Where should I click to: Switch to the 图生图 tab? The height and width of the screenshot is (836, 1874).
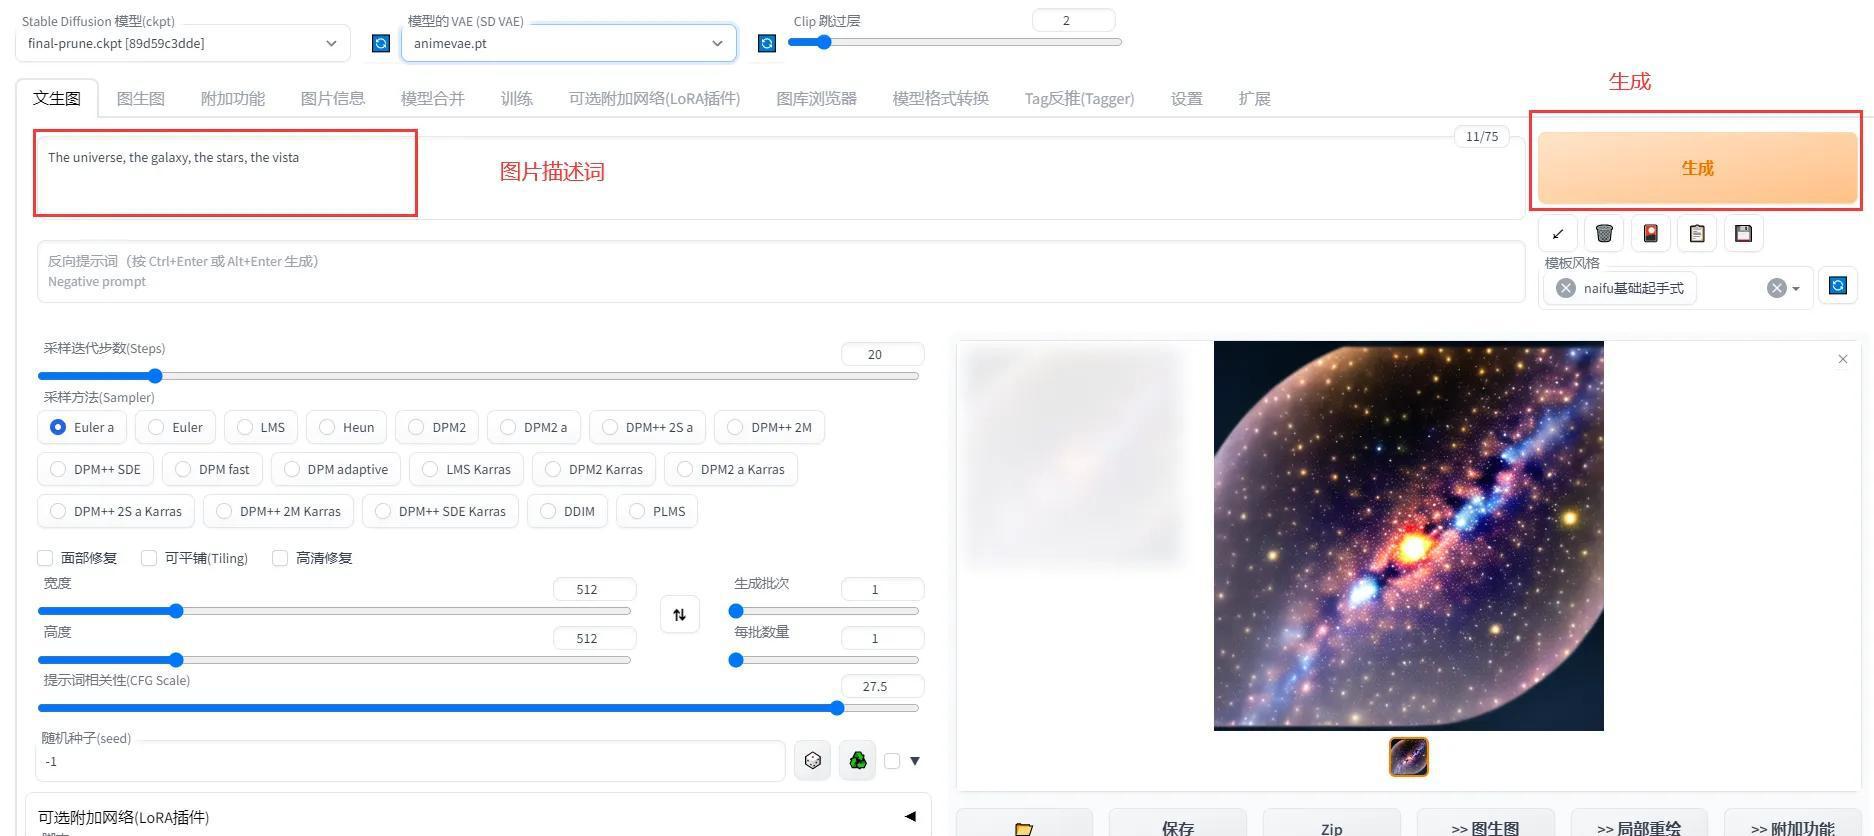140,98
